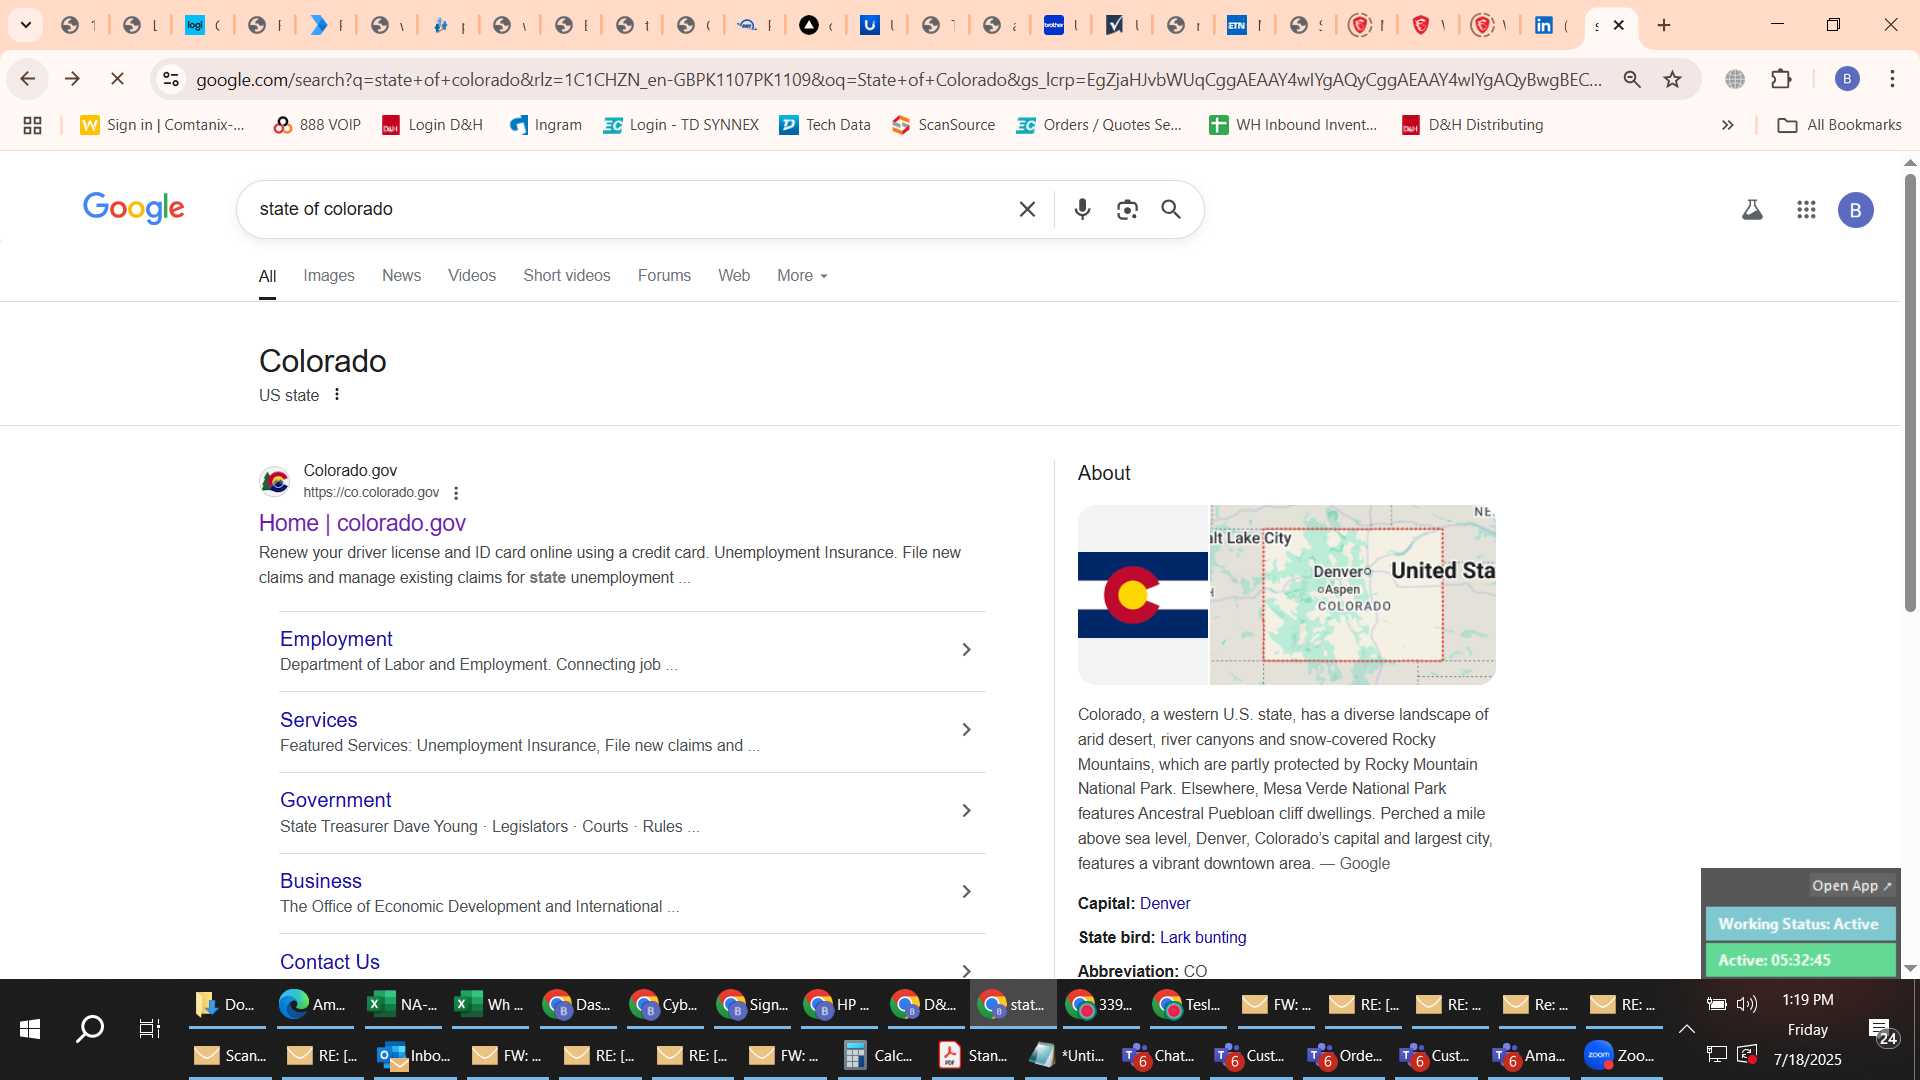The width and height of the screenshot is (1920, 1080).
Task: Open Lark bunting state bird link
Action: point(1203,938)
